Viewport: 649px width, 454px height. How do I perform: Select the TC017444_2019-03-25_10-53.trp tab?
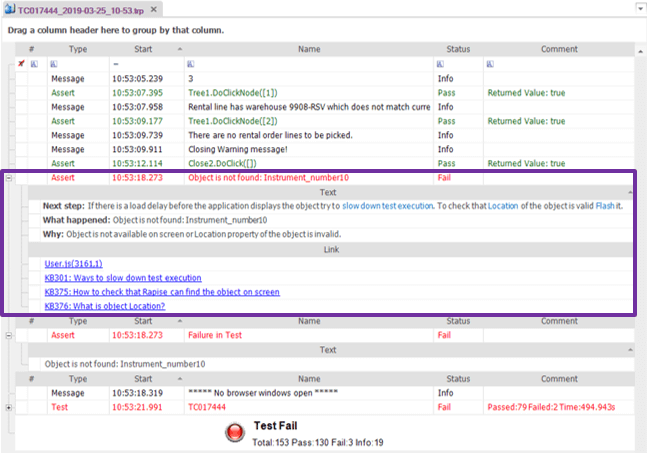tap(81, 10)
